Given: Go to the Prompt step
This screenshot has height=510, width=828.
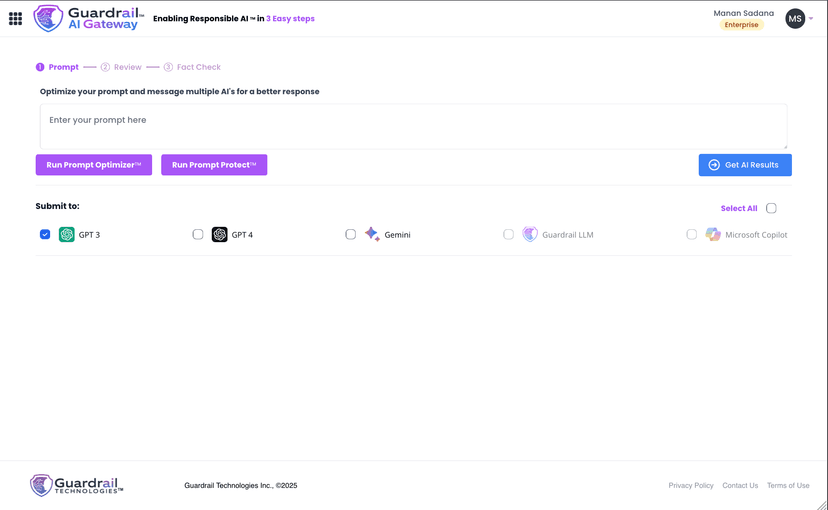Looking at the screenshot, I should coord(57,67).
